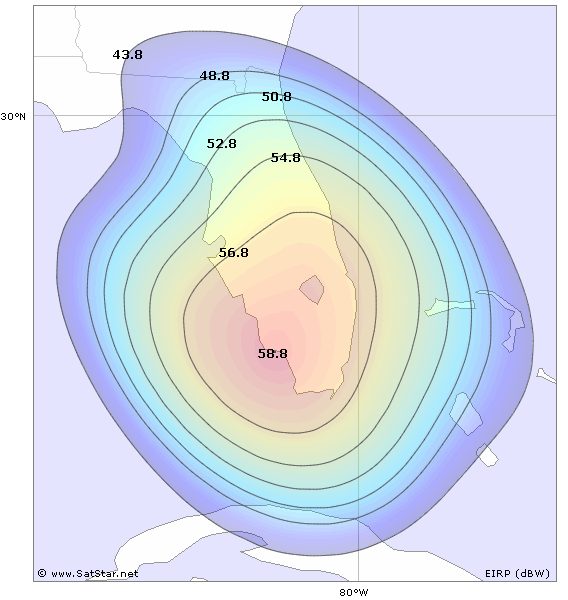Open the www.SatStar.net copyright link
This screenshot has width=568, height=600.
click(94, 574)
